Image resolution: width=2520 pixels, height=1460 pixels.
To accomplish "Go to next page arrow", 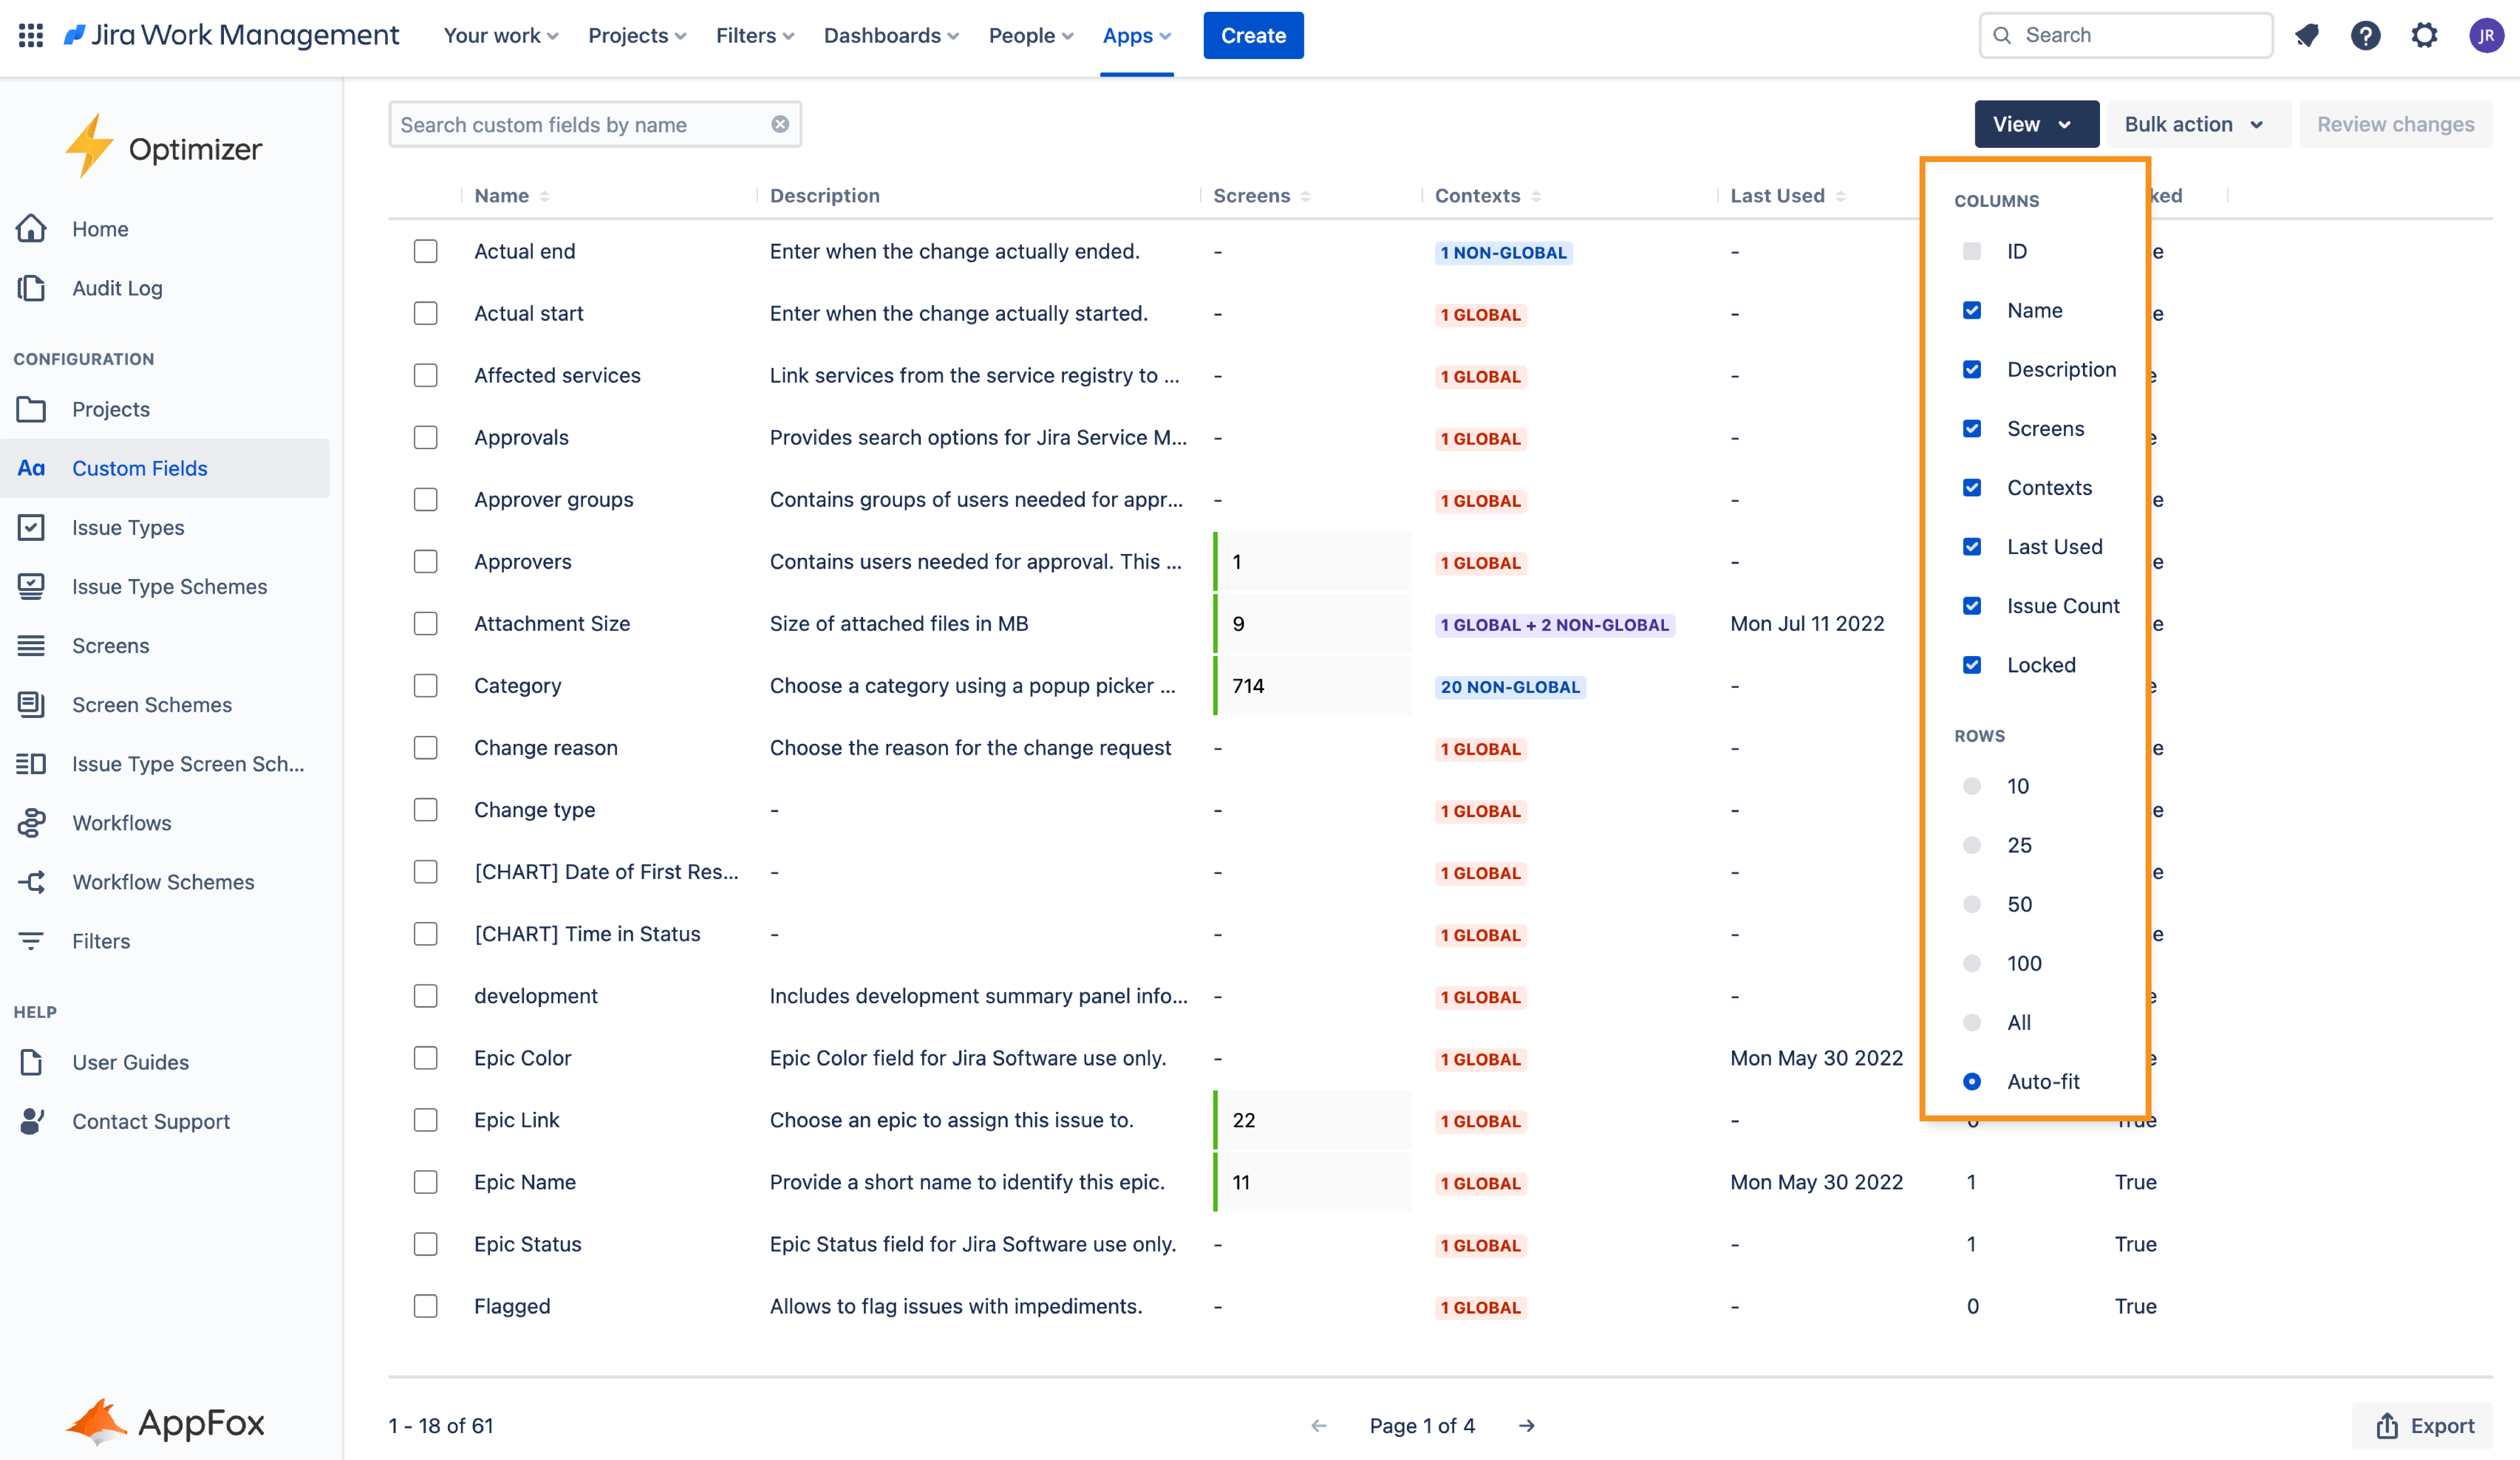I will tap(1526, 1425).
